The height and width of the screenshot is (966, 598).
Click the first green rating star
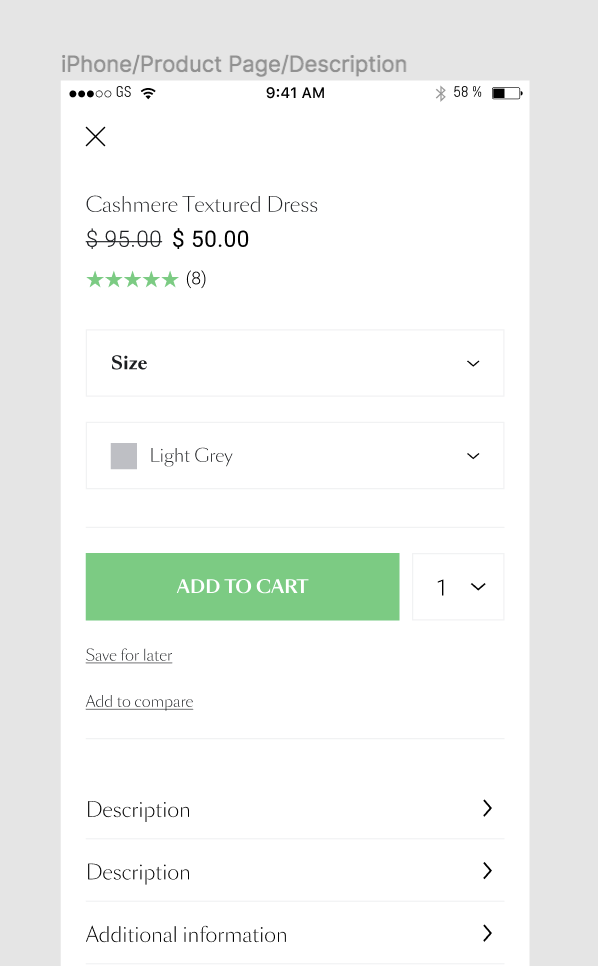tap(95, 279)
